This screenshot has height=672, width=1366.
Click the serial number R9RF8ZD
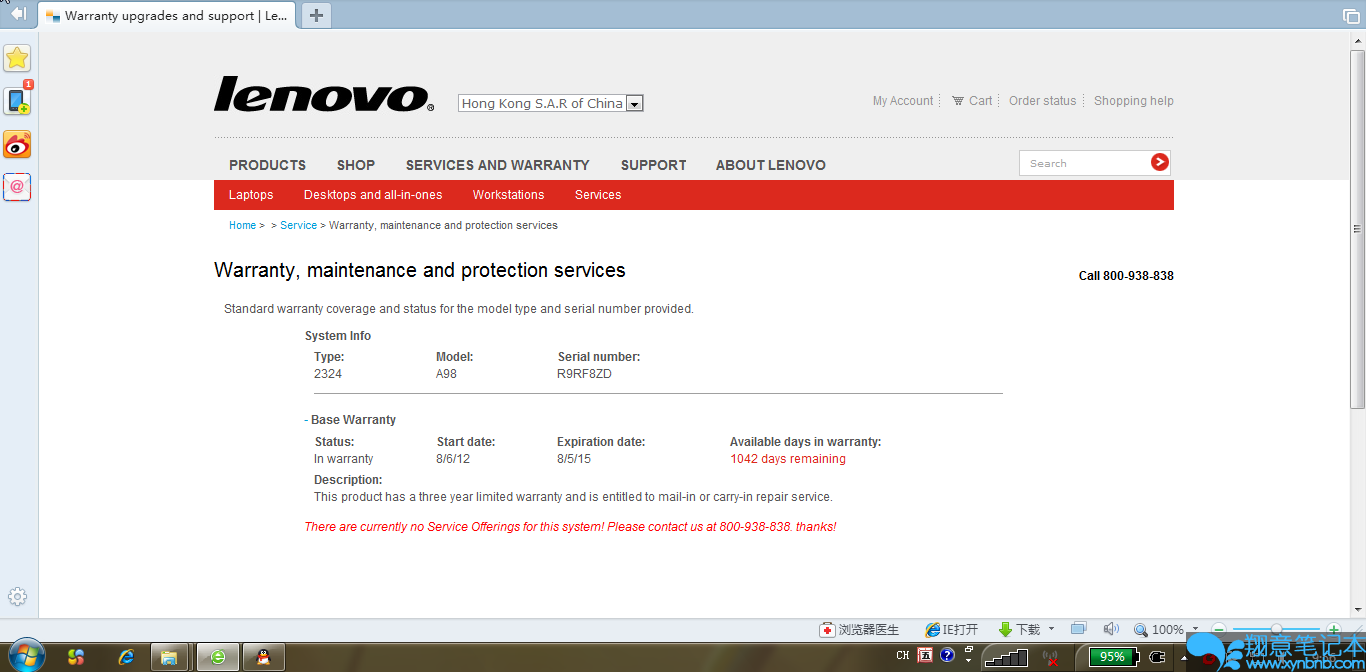click(584, 374)
